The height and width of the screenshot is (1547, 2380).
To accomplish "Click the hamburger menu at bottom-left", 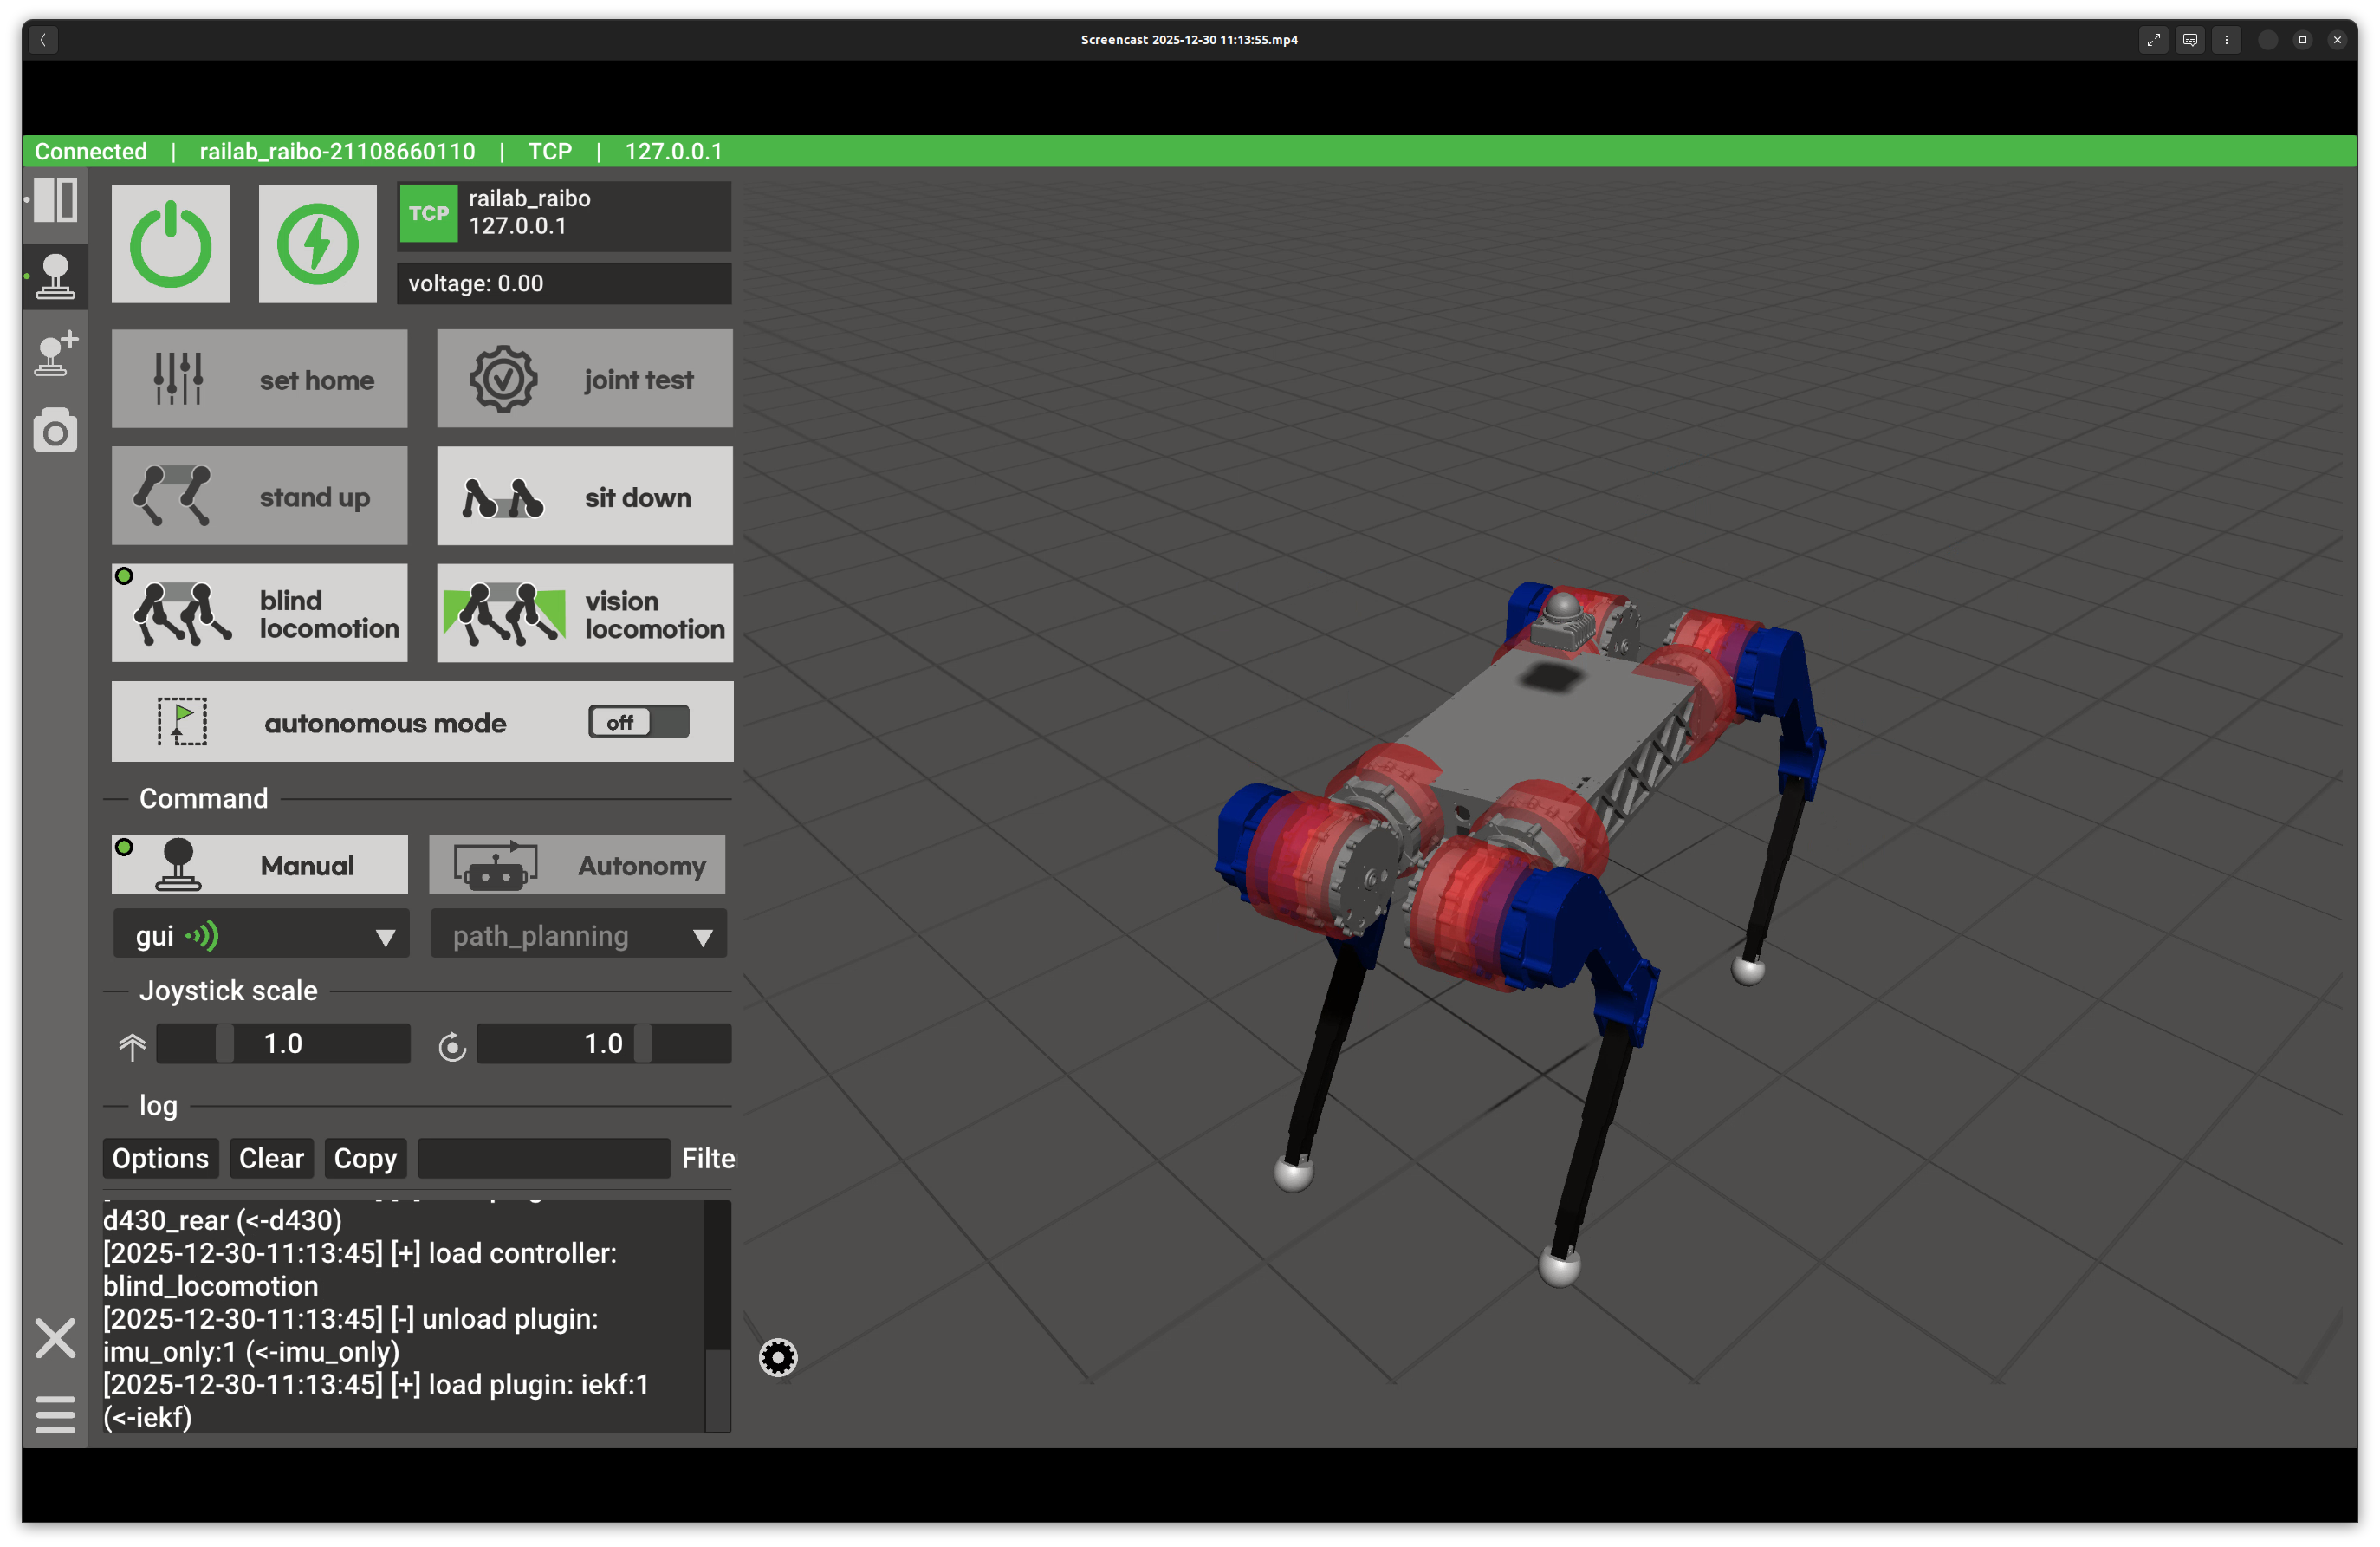I will [x=55, y=1414].
